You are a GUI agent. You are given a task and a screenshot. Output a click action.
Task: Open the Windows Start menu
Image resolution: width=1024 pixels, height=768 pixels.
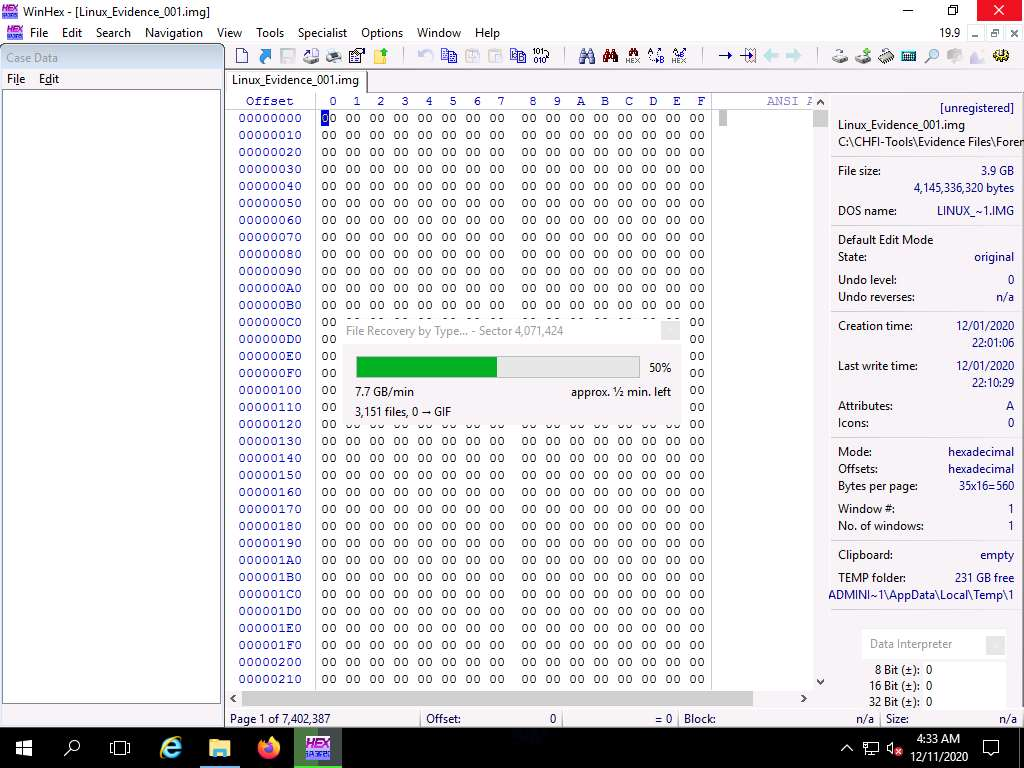[x=24, y=748]
